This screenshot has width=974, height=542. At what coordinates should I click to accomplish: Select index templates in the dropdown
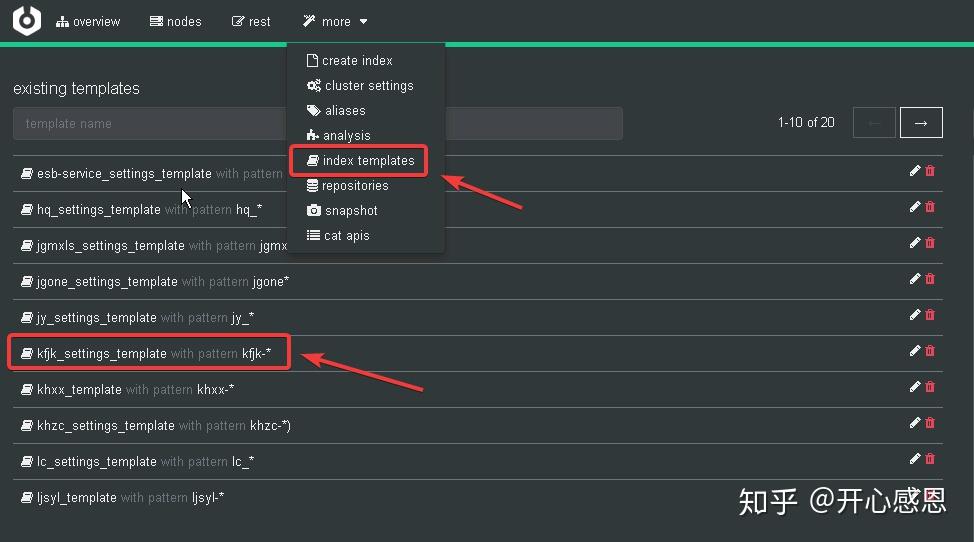[x=367, y=160]
